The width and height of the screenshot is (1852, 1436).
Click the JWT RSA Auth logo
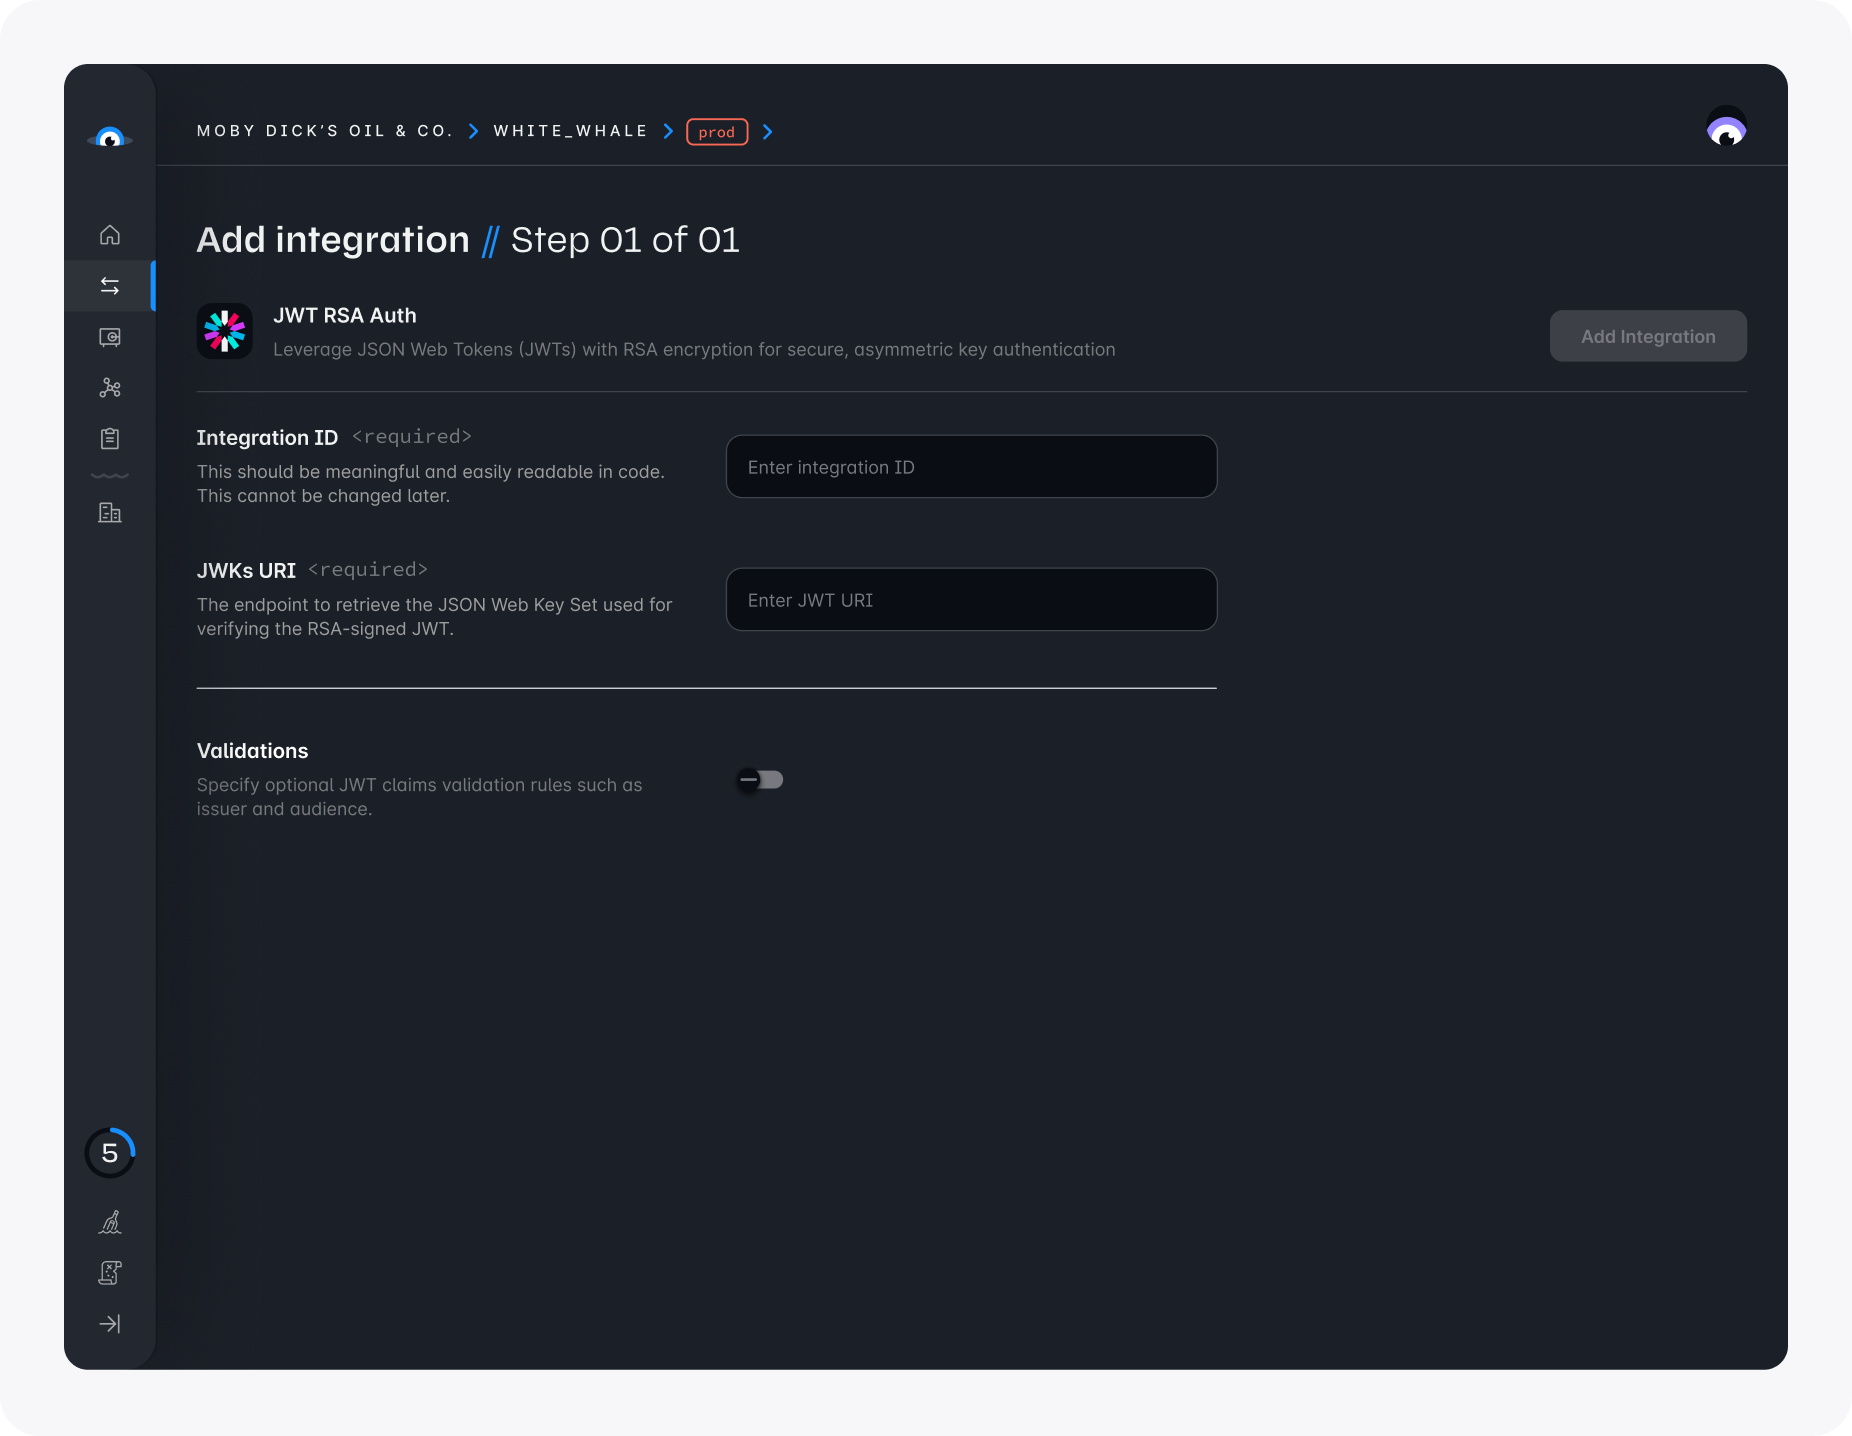pyautogui.click(x=225, y=331)
